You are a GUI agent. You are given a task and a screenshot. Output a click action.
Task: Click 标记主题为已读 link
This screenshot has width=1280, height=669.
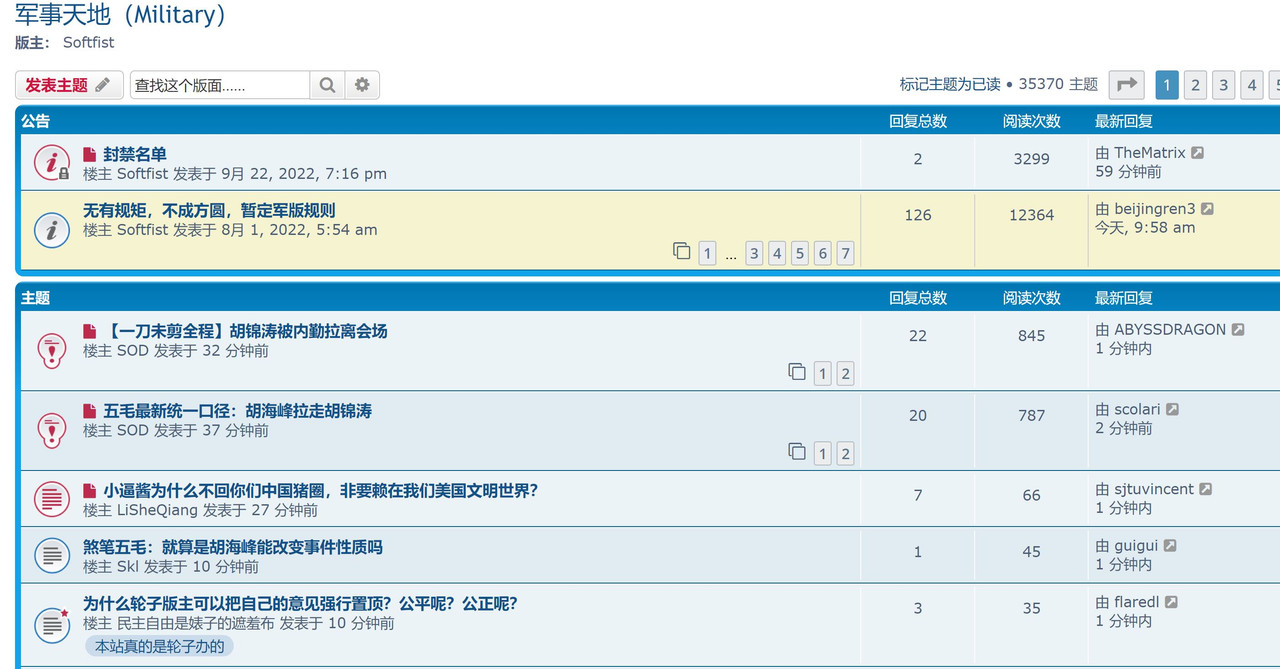[950, 85]
